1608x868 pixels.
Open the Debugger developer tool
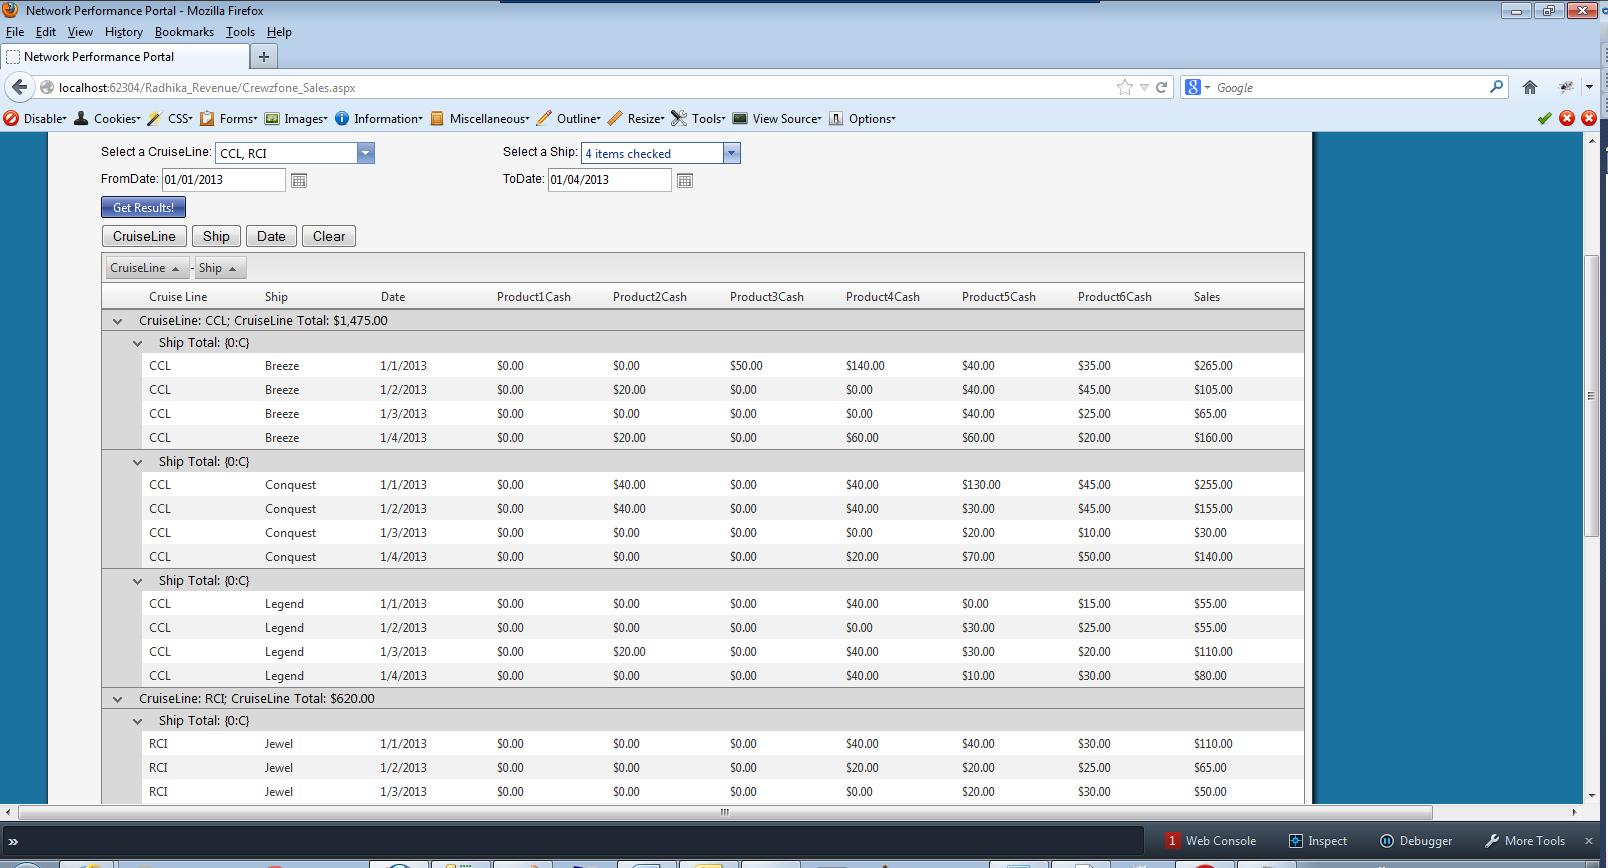tap(1416, 841)
